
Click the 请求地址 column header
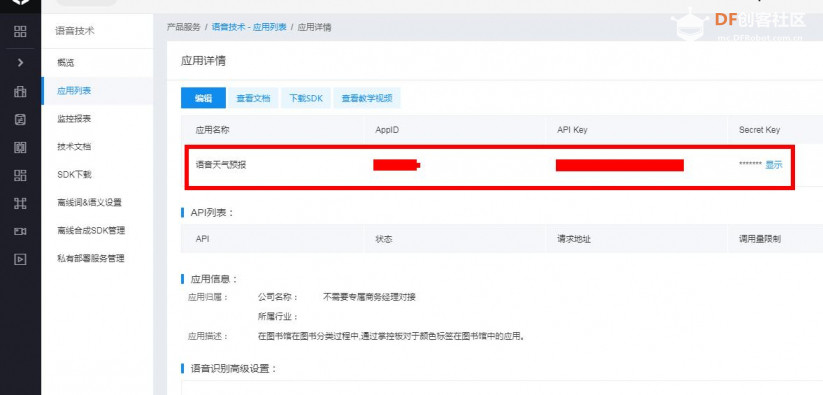tap(574, 239)
